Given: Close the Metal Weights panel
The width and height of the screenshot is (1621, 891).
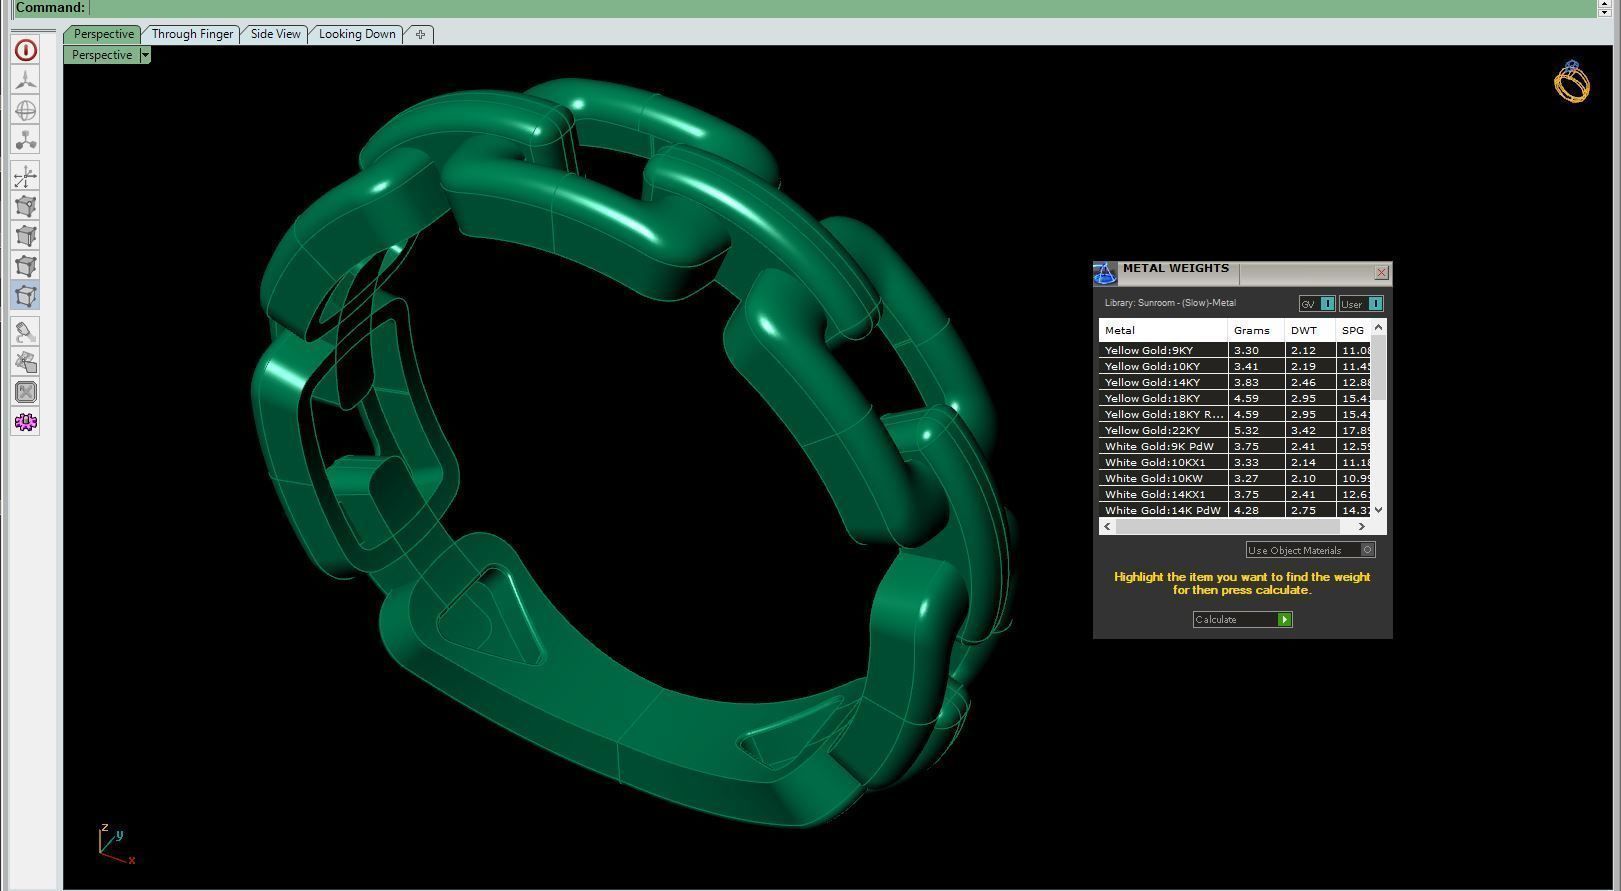Looking at the screenshot, I should [1381, 272].
